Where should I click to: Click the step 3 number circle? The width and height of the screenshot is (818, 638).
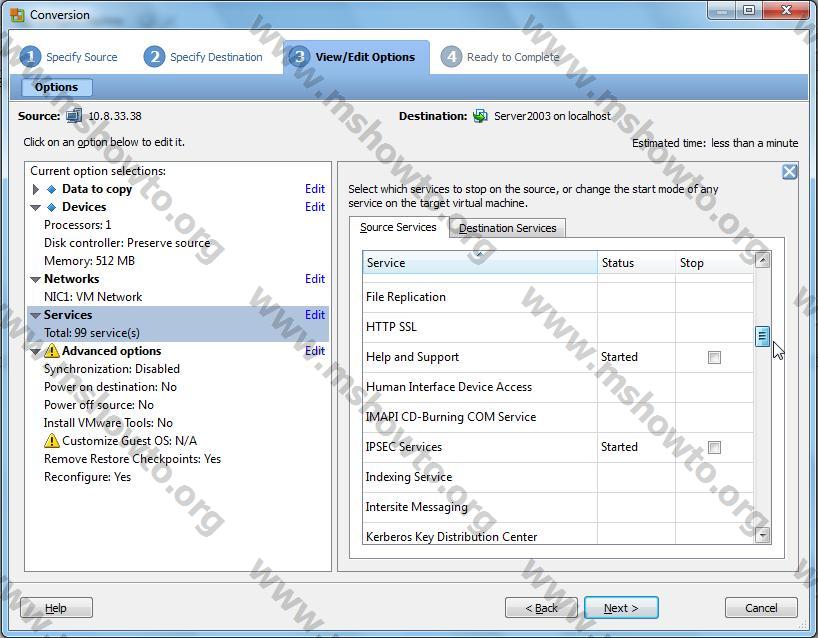[299, 57]
